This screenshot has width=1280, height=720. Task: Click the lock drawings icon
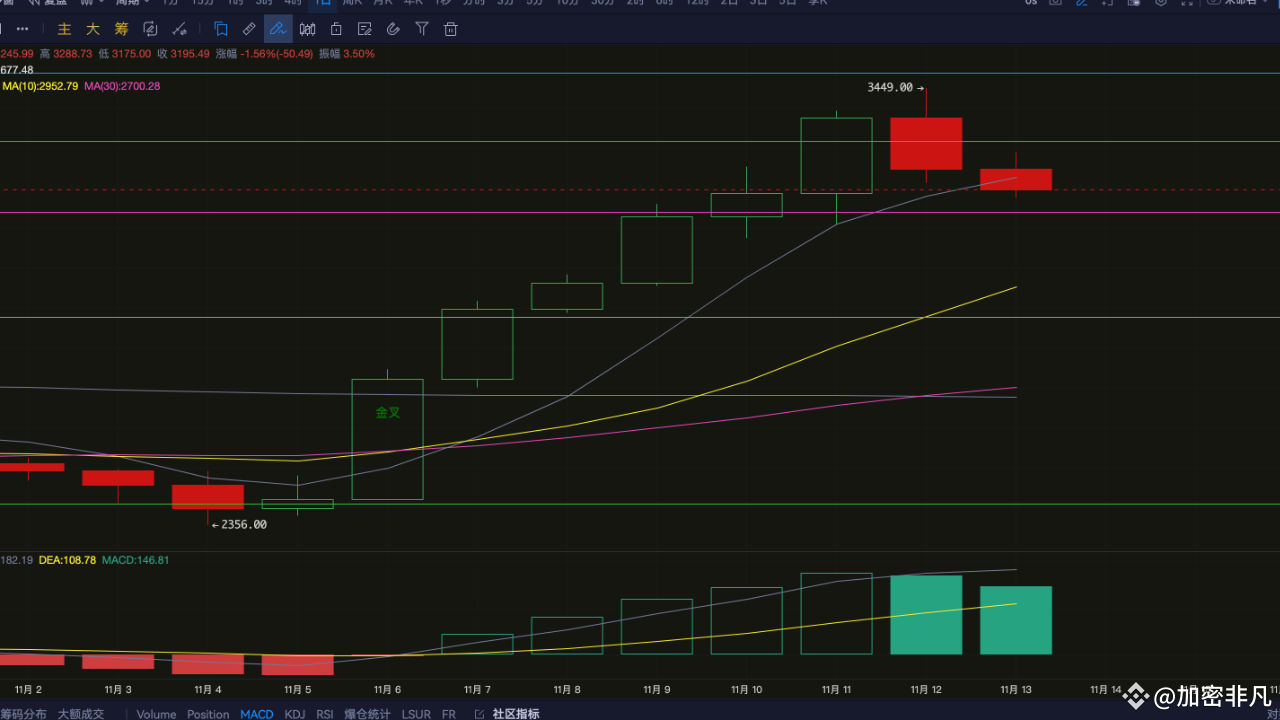tap(335, 29)
